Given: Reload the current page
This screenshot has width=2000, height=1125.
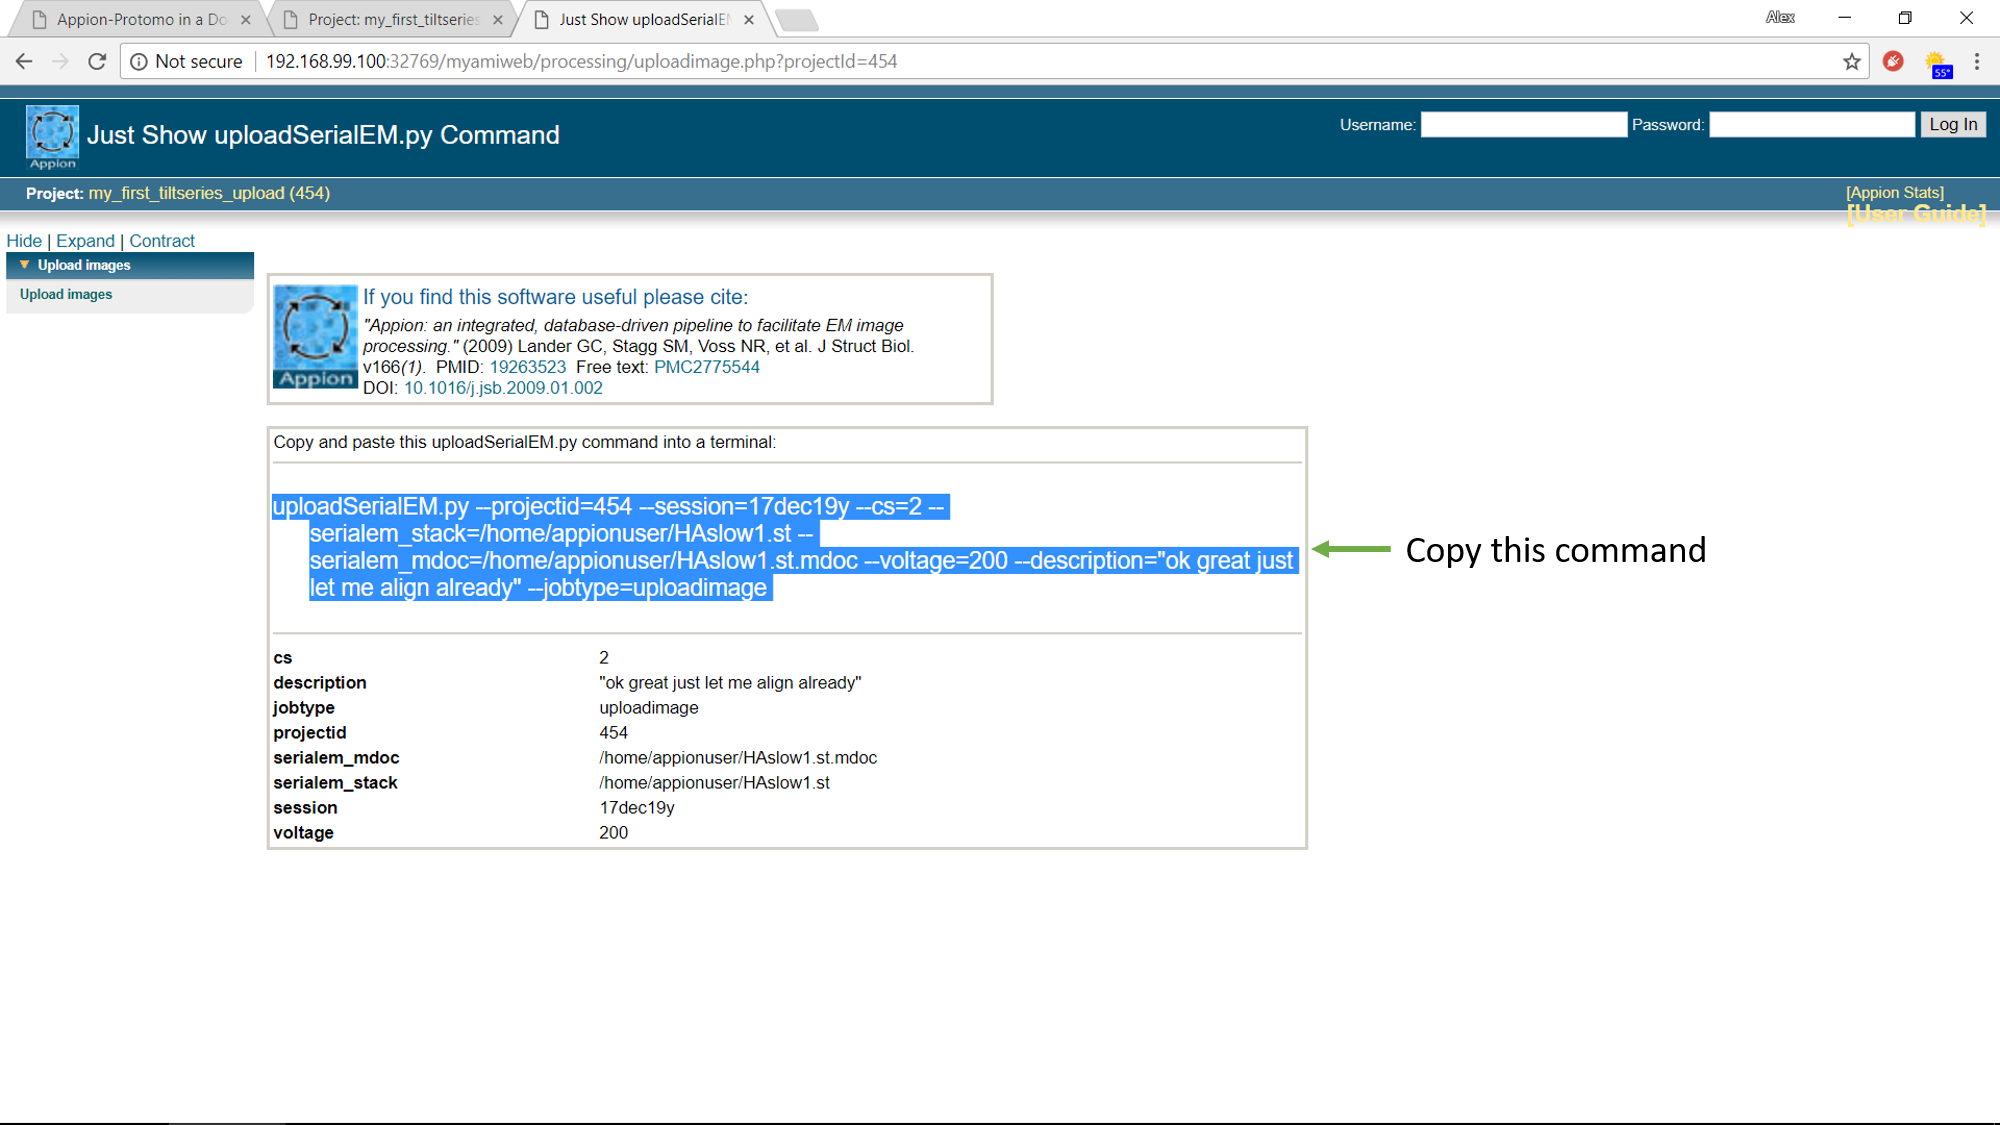Looking at the screenshot, I should pos(97,61).
